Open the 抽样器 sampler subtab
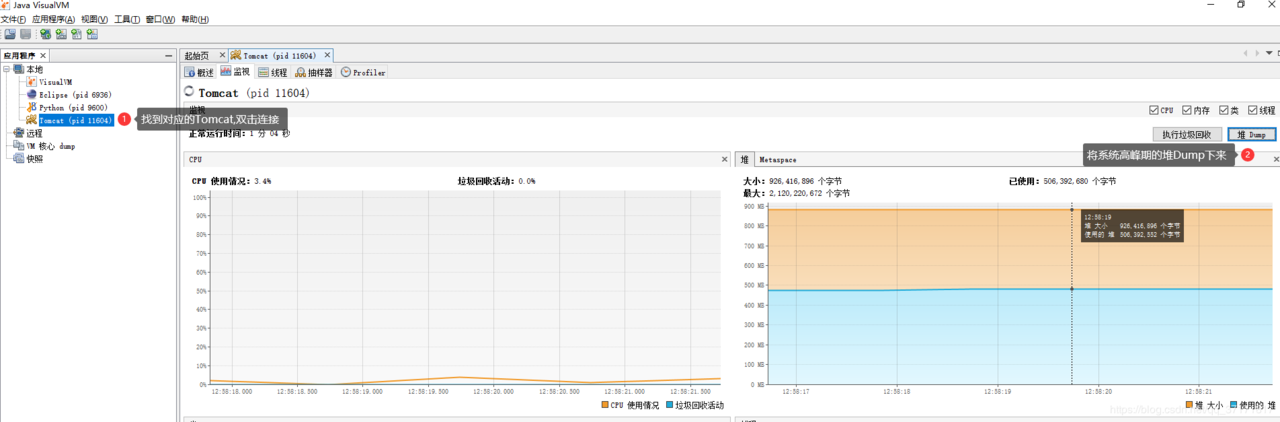The height and width of the screenshot is (422, 1280). click(x=314, y=72)
